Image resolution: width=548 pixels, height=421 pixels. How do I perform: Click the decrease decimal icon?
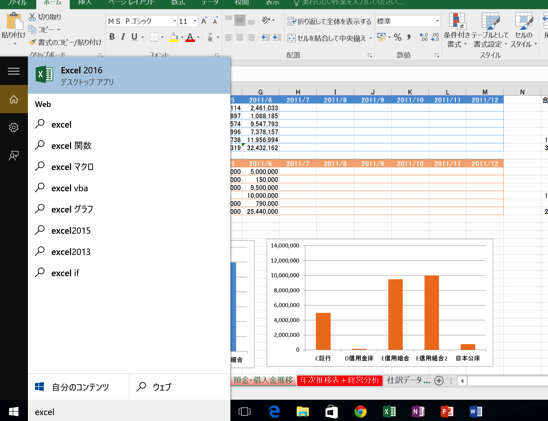[x=435, y=37]
